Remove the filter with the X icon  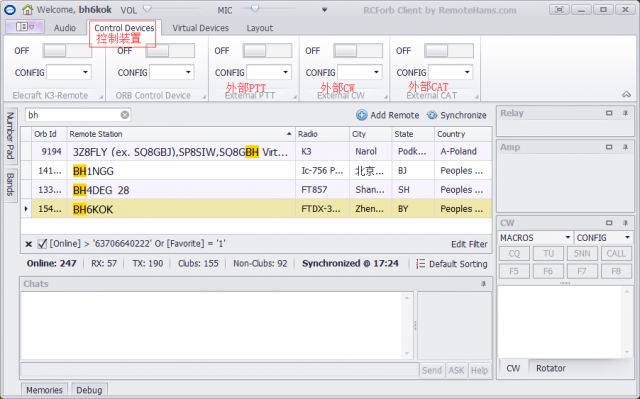[x=29, y=244]
